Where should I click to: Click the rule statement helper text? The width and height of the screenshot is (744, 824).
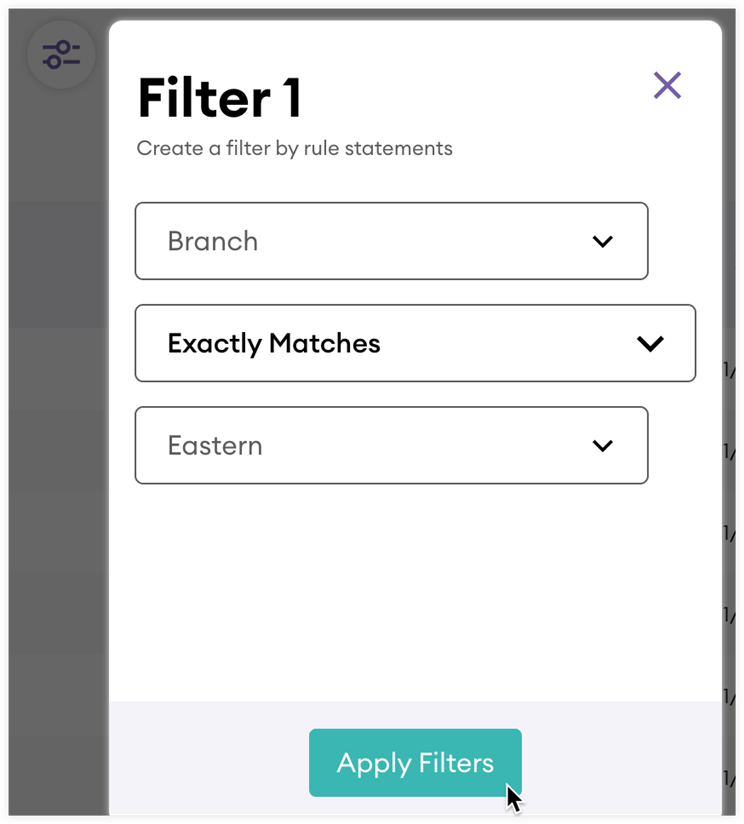point(294,148)
